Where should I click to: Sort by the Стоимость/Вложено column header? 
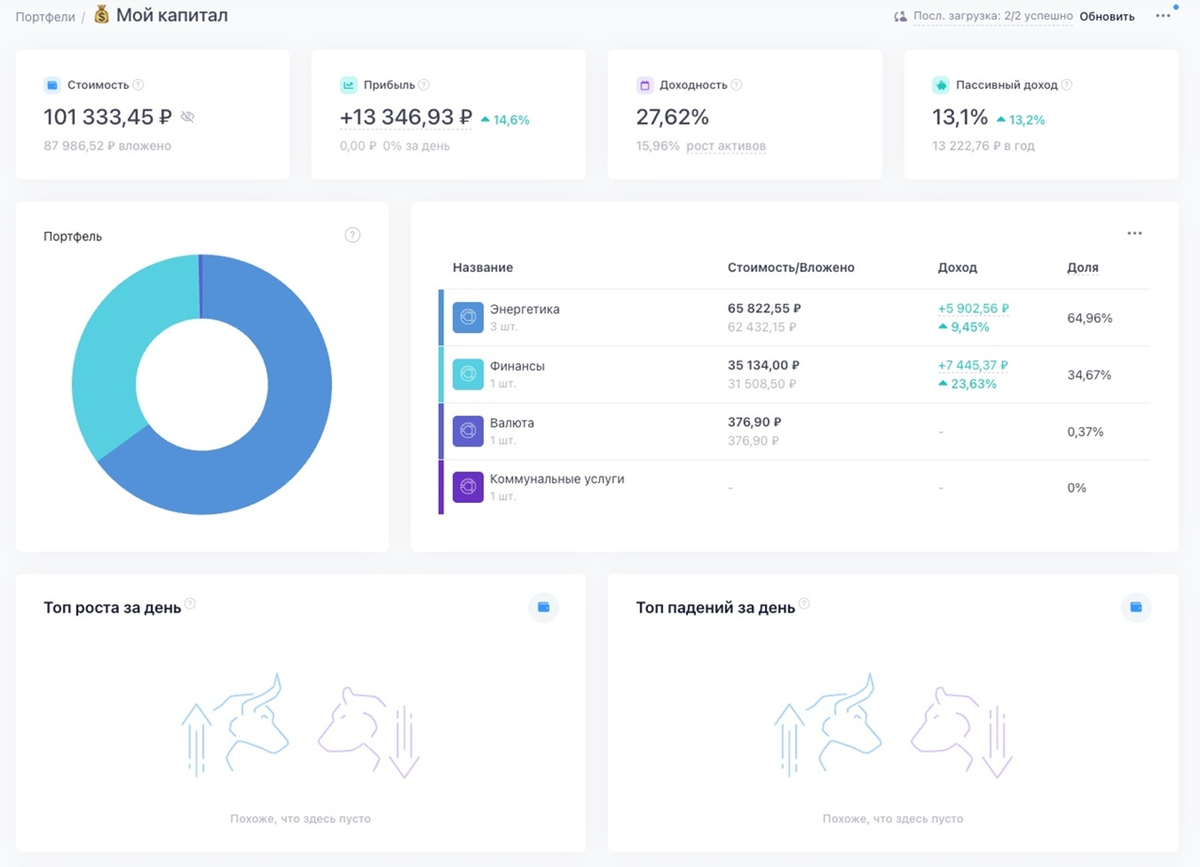(x=791, y=268)
